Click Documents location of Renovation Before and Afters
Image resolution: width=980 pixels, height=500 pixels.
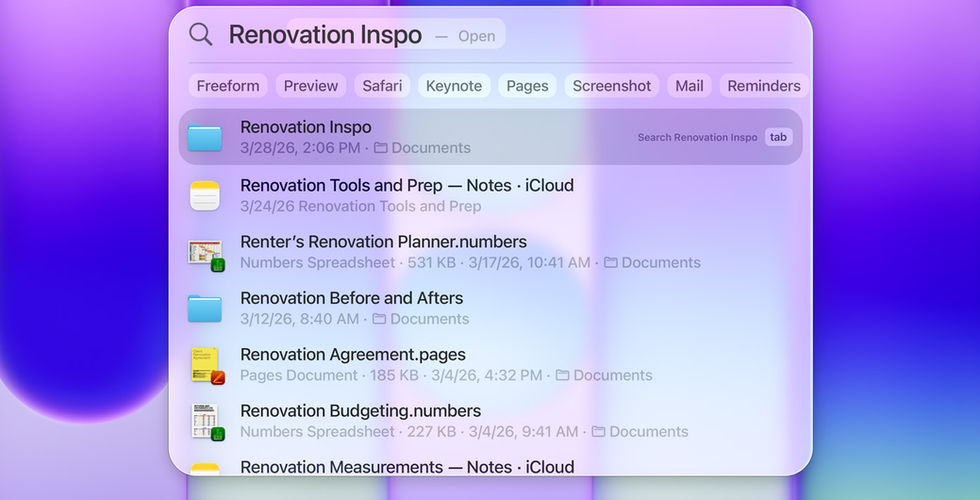click(421, 319)
